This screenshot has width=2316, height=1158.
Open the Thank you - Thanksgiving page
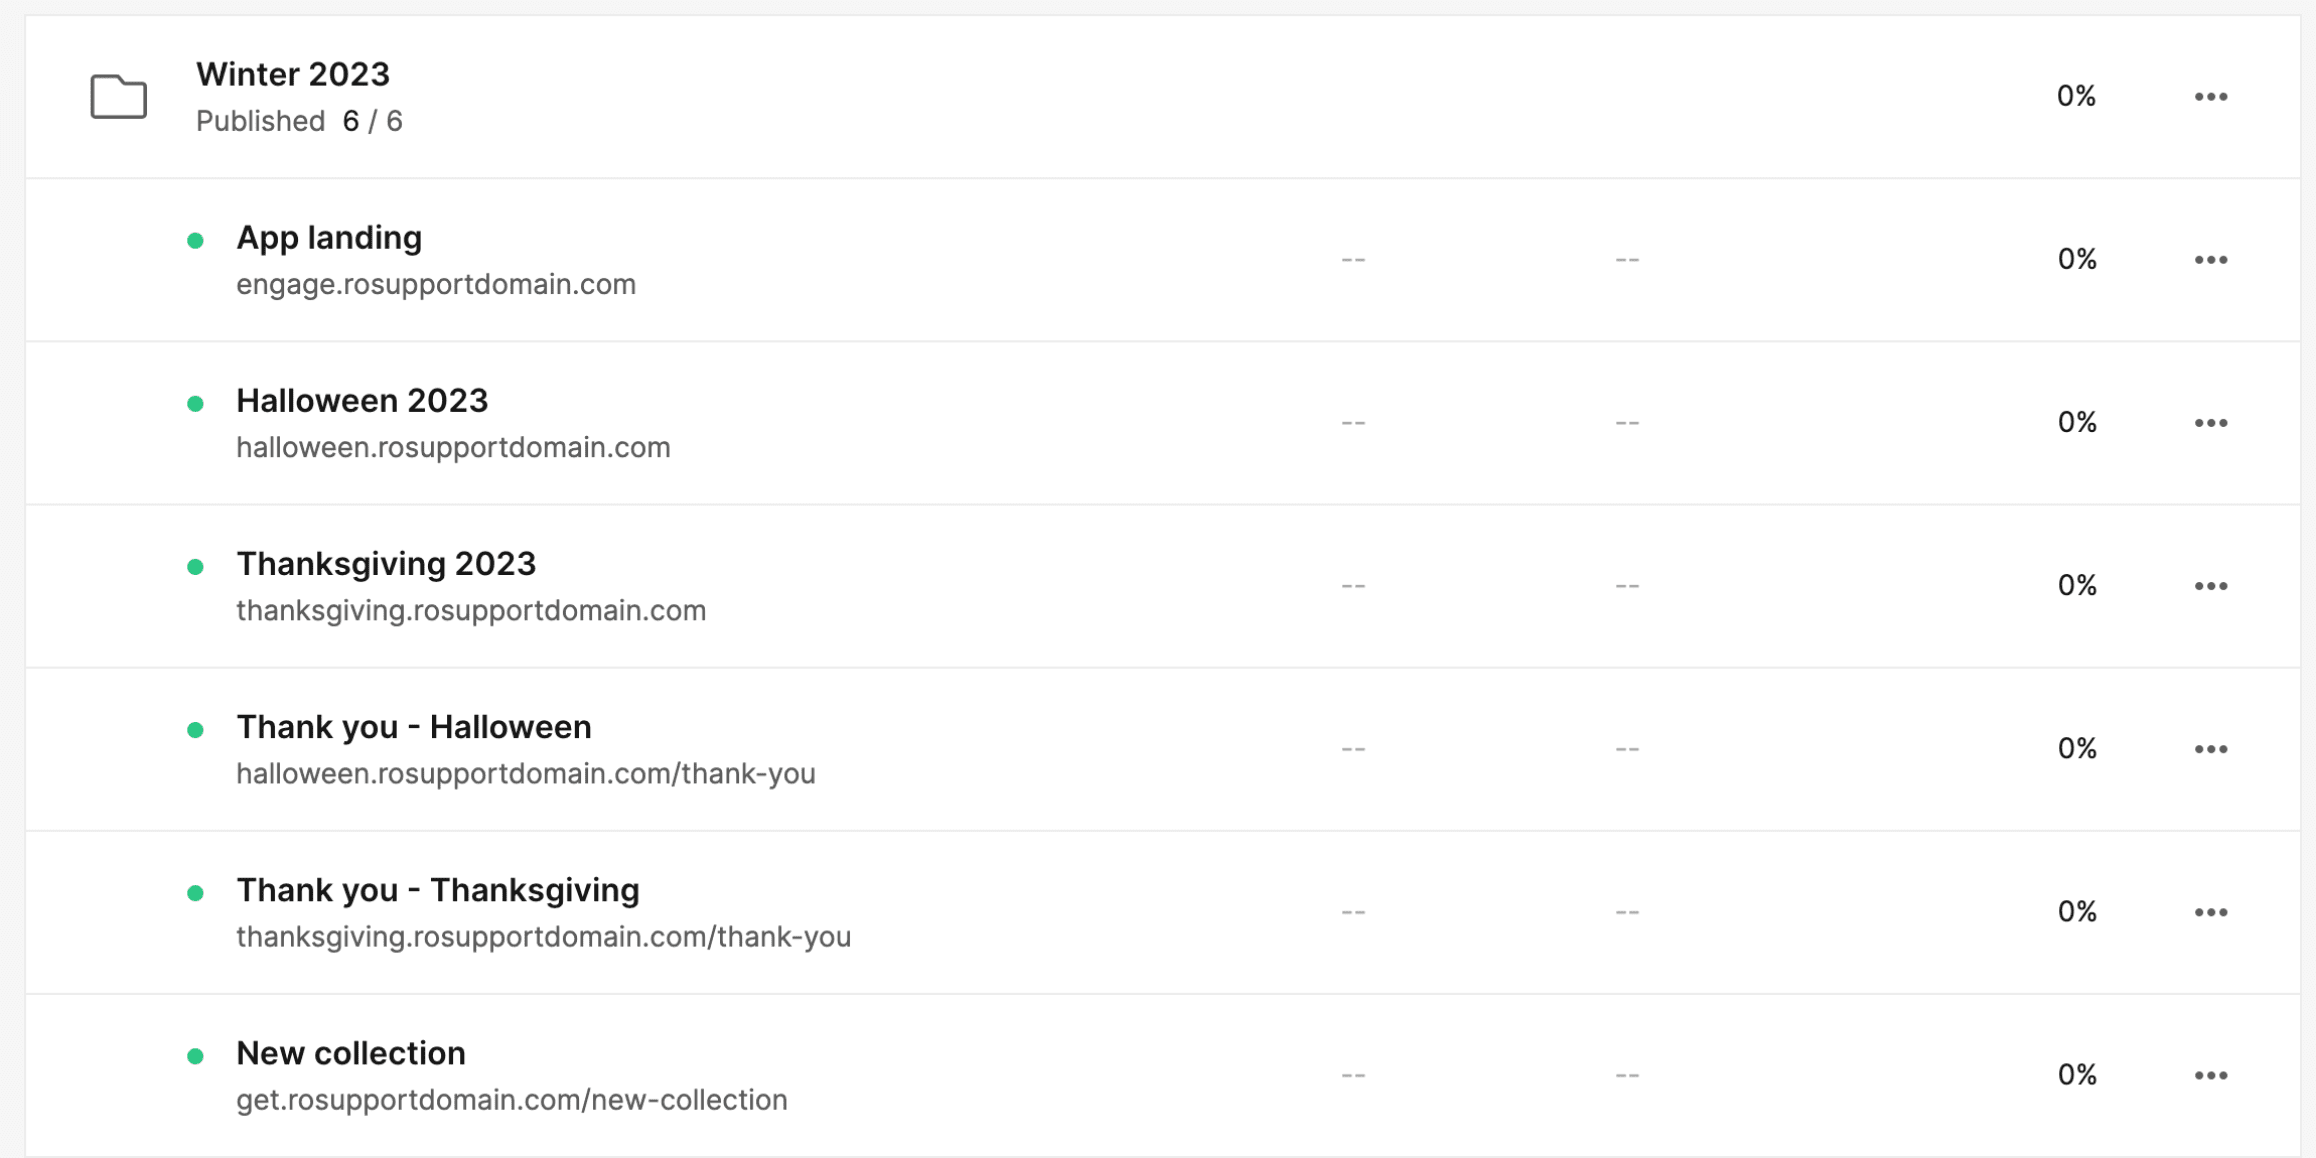coord(438,890)
